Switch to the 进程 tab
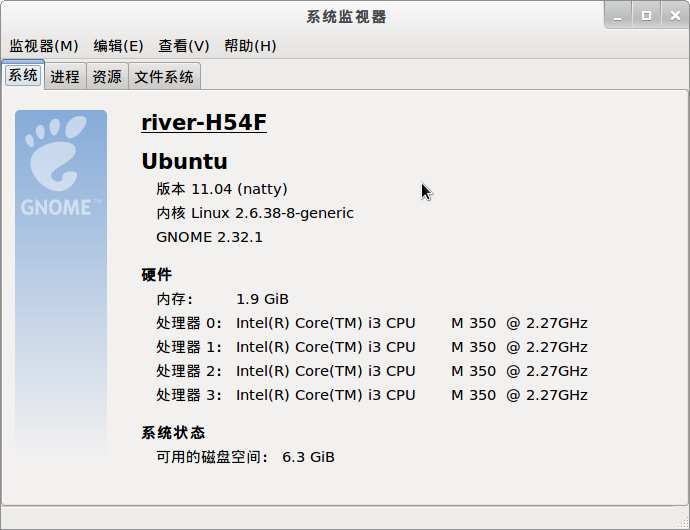690x530 pixels. click(65, 77)
